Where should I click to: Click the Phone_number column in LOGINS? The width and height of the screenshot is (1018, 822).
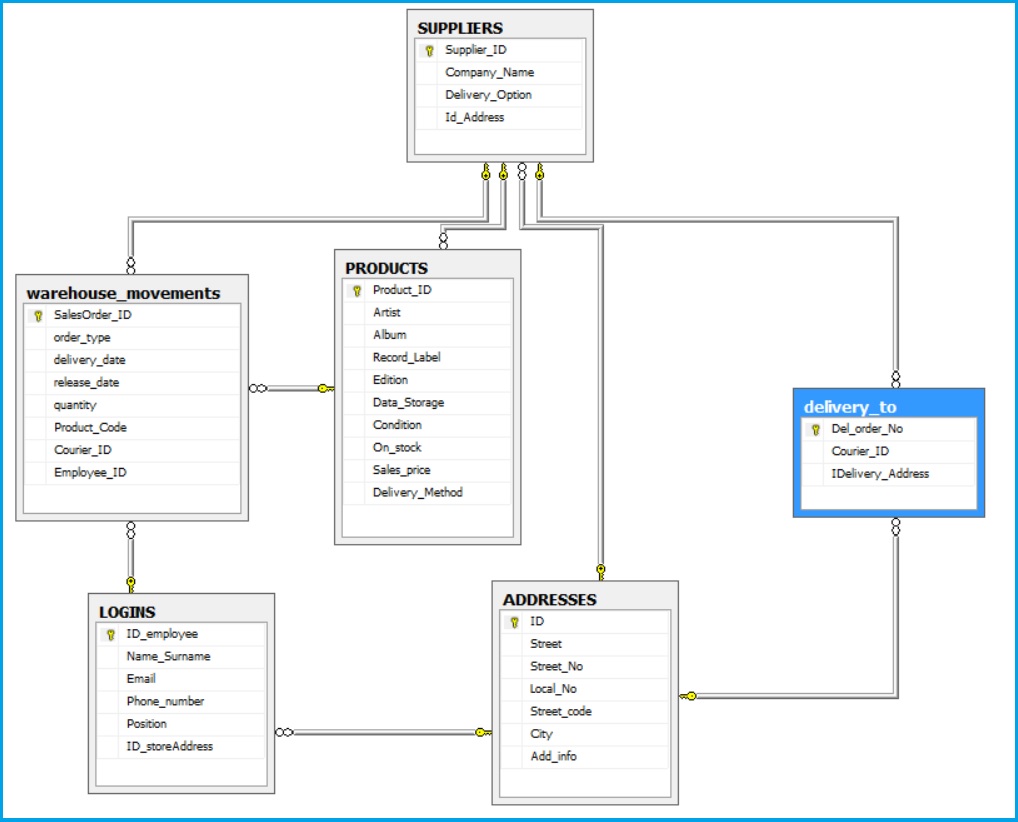point(165,701)
